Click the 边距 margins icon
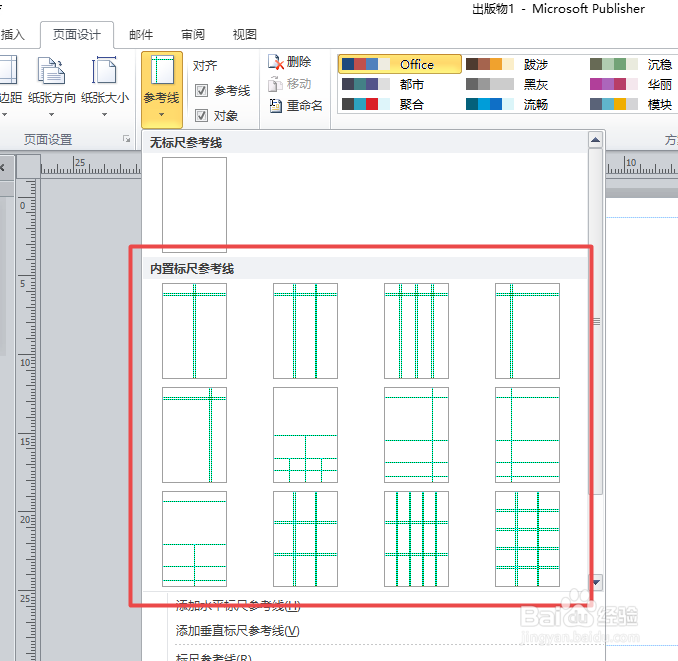The height and width of the screenshot is (661, 678). [x=8, y=70]
